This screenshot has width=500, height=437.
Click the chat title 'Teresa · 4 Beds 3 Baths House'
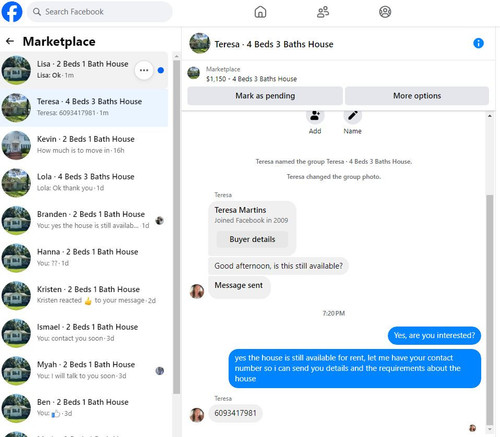point(274,44)
